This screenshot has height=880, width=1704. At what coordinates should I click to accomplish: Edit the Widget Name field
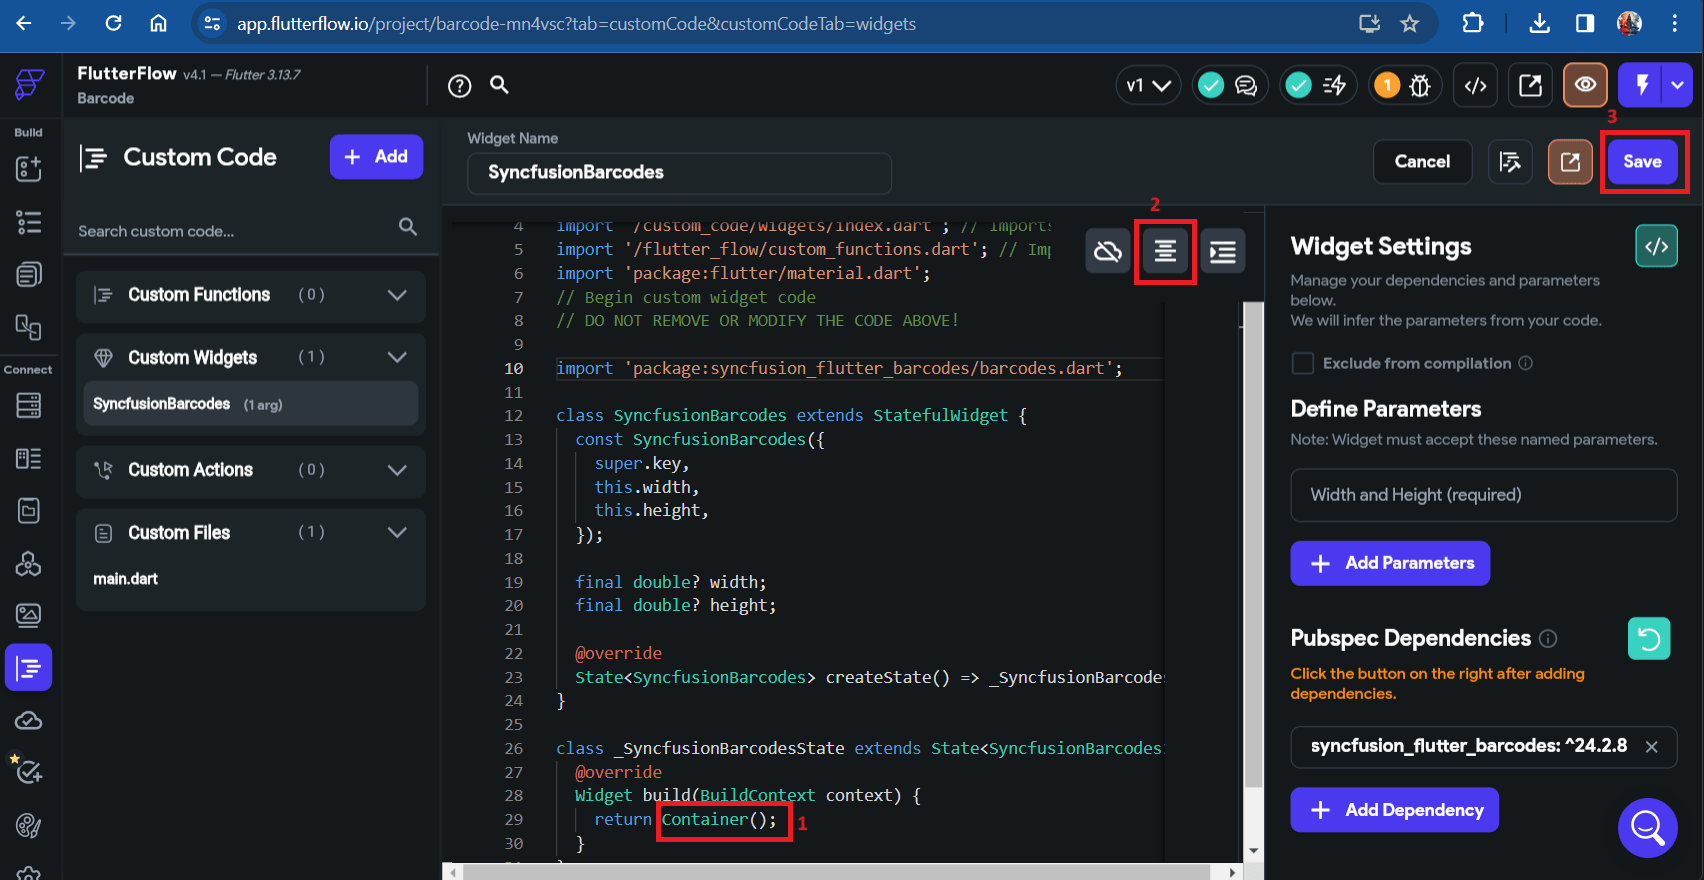point(679,173)
